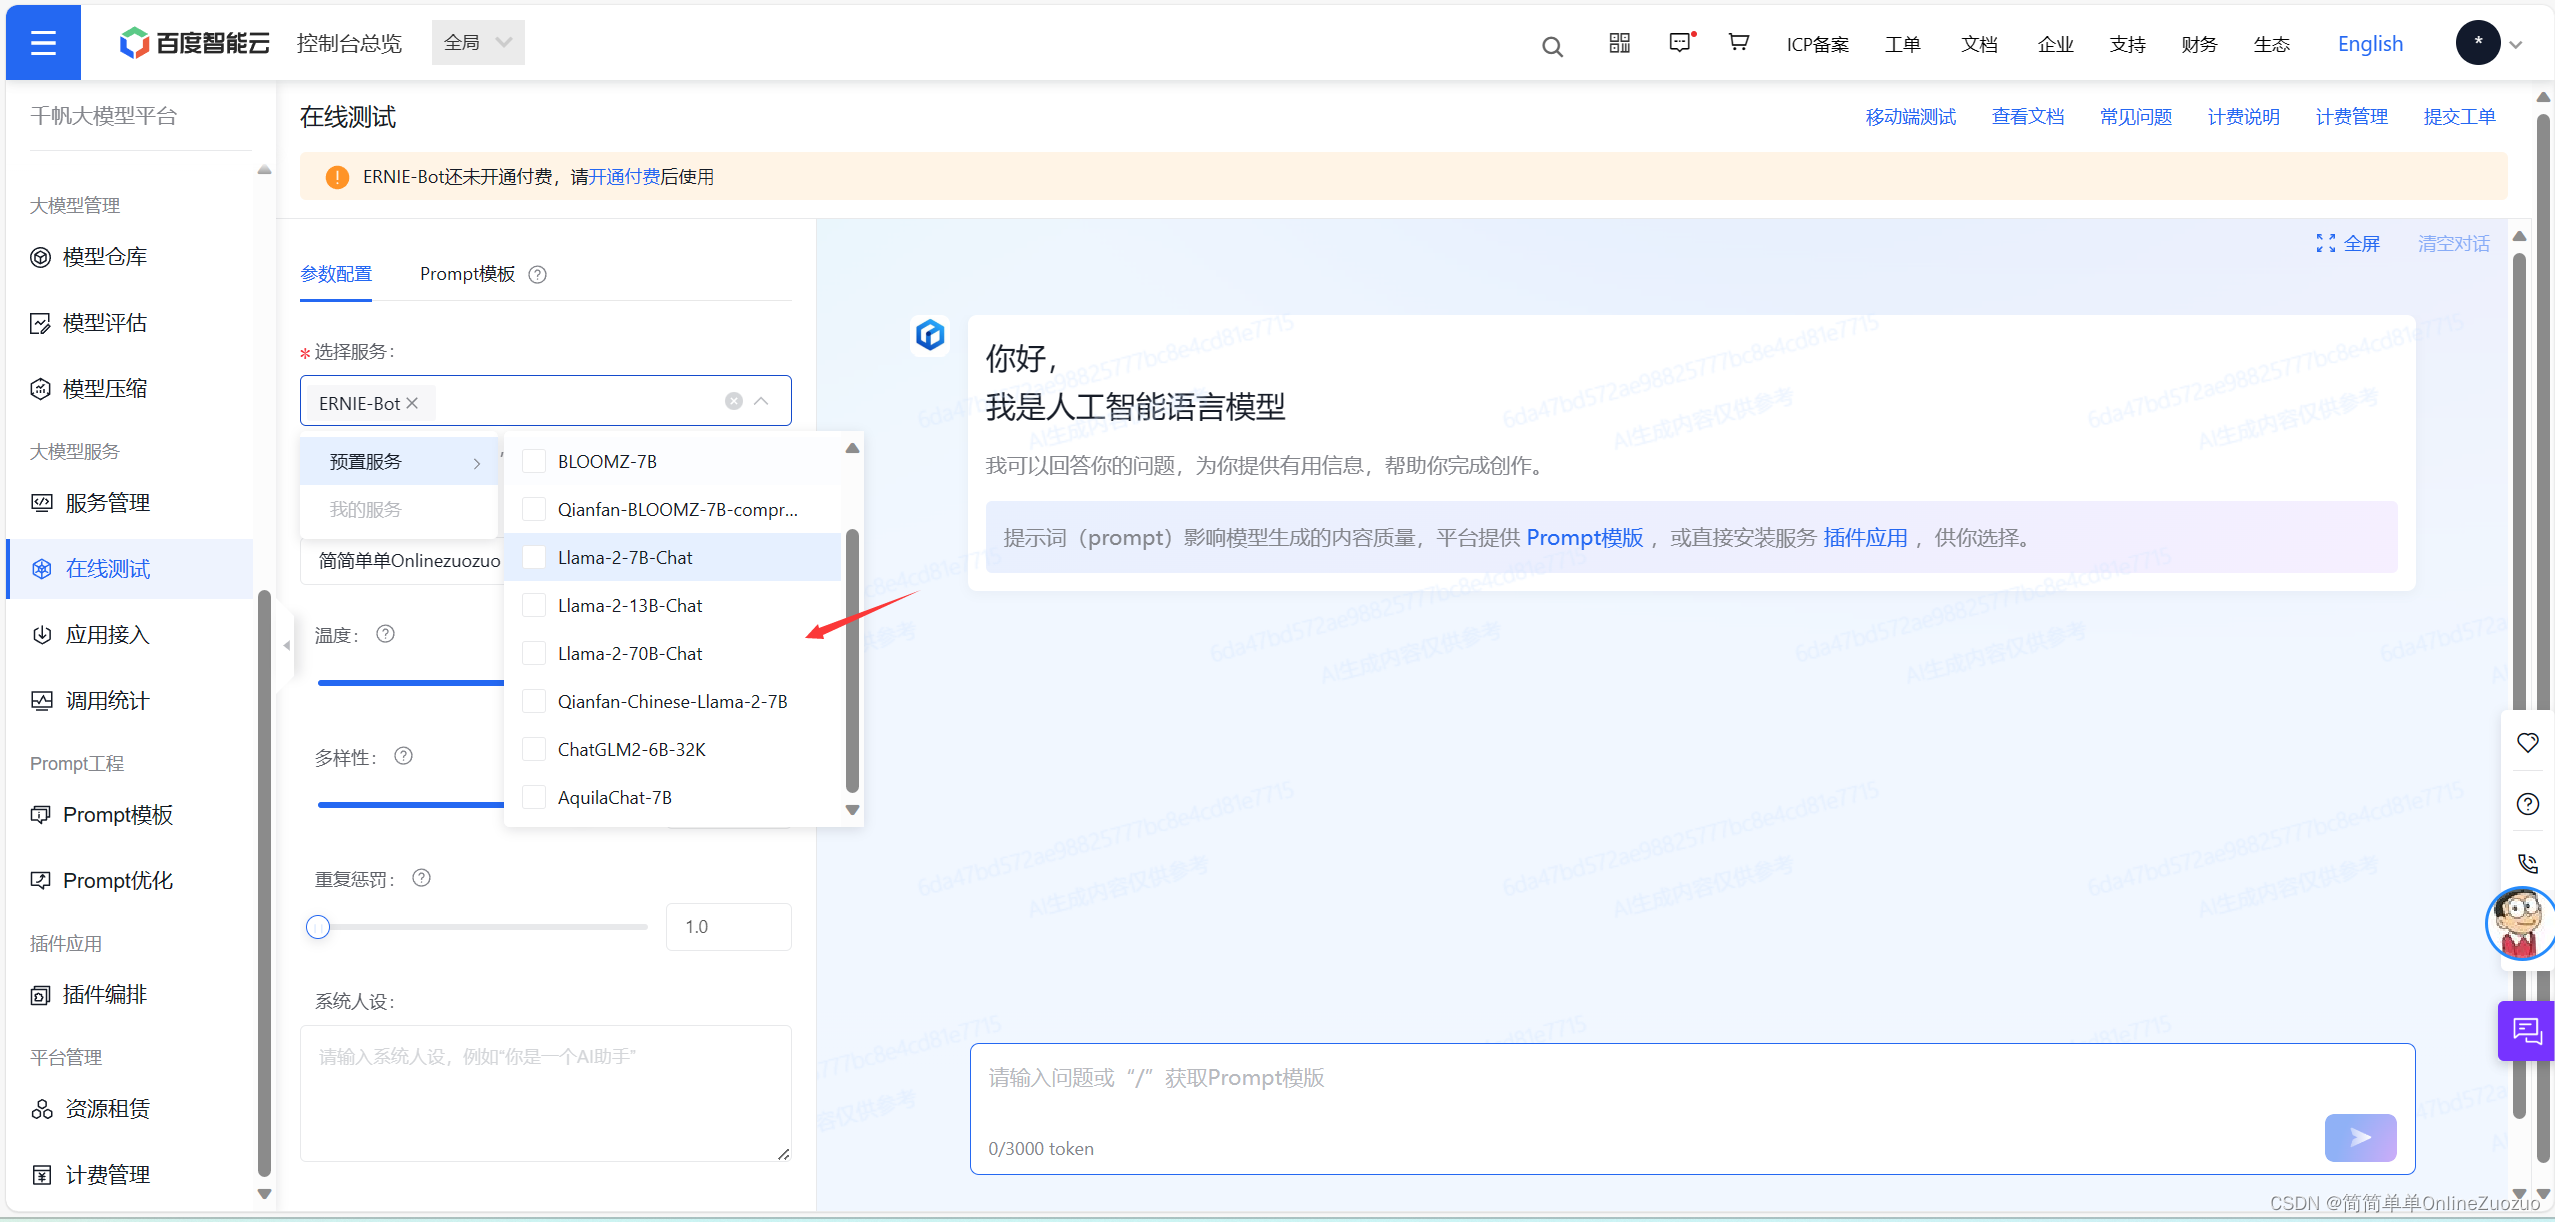
Task: Open the user avatar account menu
Action: [x=2477, y=43]
